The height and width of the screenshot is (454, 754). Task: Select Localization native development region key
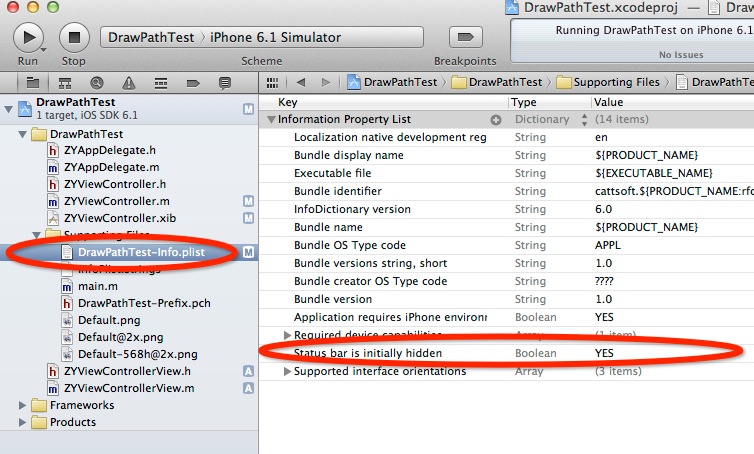tap(390, 138)
